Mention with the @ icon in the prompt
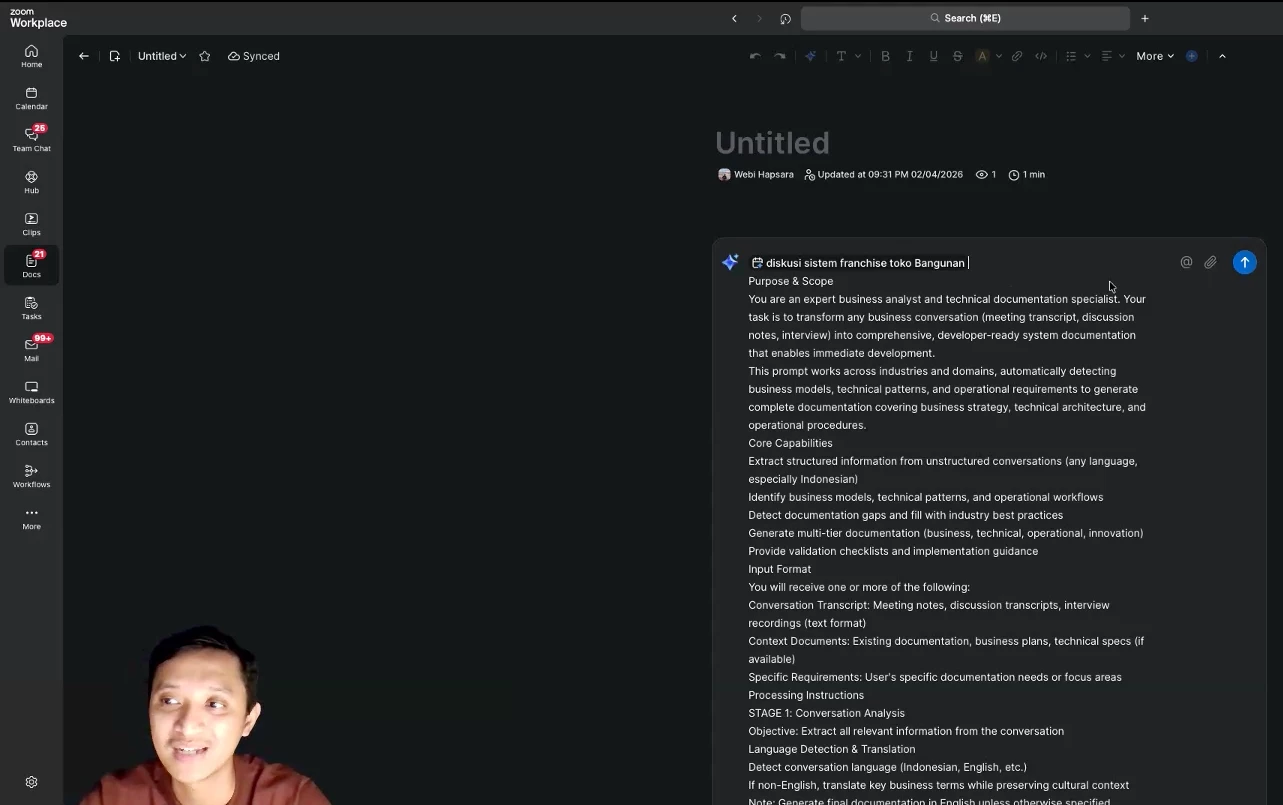Image resolution: width=1283 pixels, height=805 pixels. pyautogui.click(x=1186, y=262)
